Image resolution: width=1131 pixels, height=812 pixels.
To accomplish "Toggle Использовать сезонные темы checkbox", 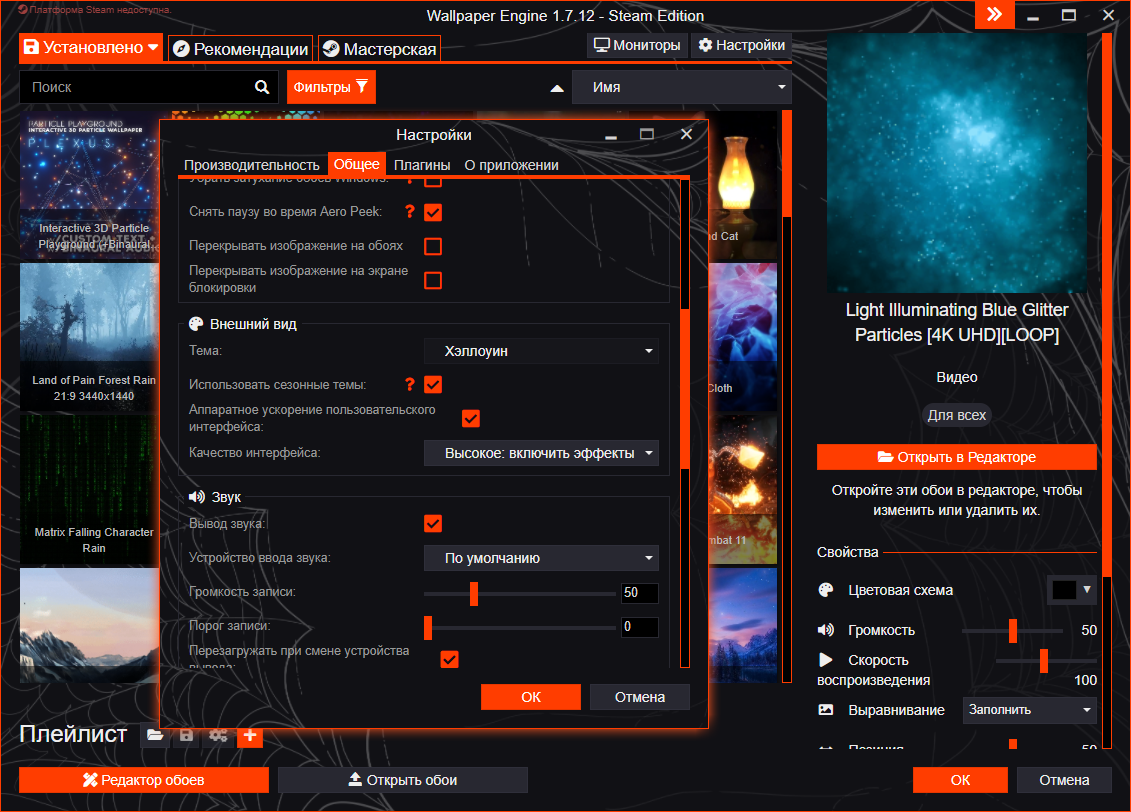I will pyautogui.click(x=433, y=384).
